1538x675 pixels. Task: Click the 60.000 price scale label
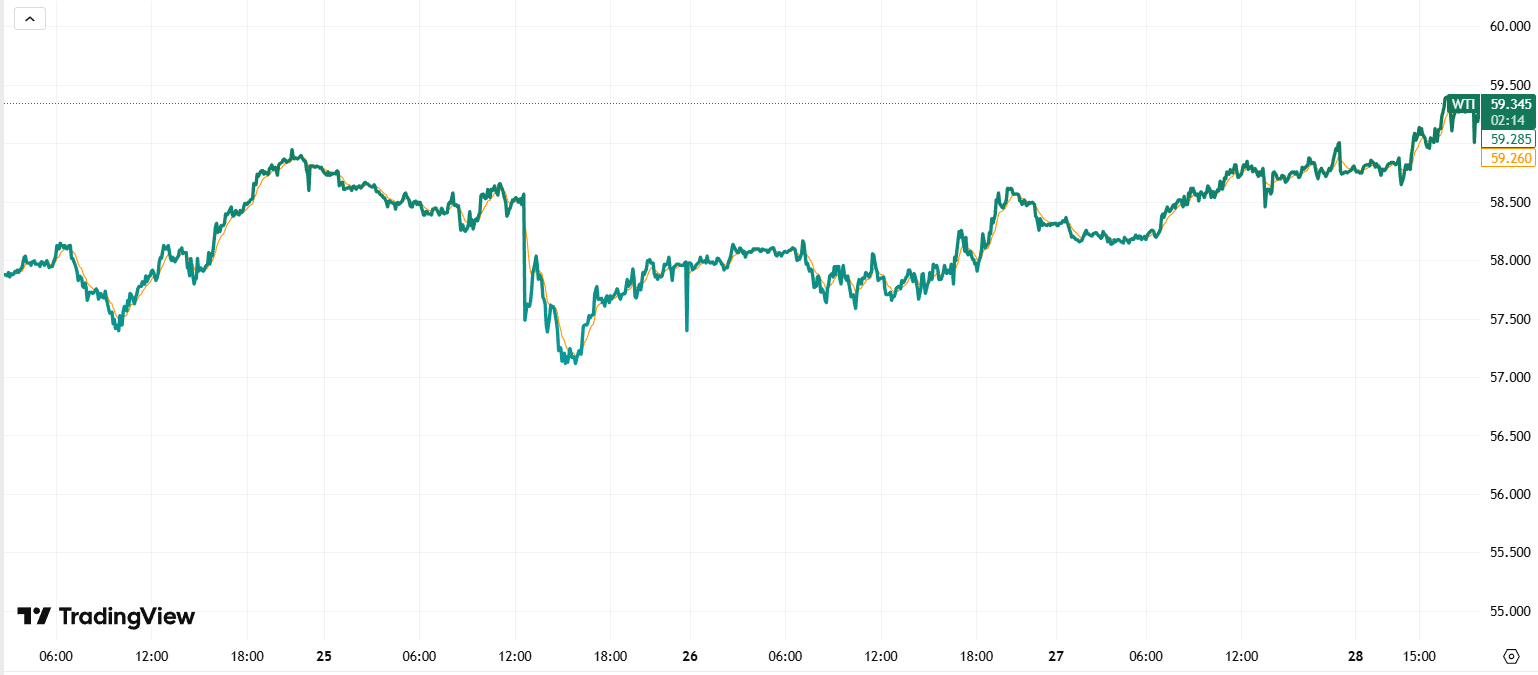coord(1510,27)
